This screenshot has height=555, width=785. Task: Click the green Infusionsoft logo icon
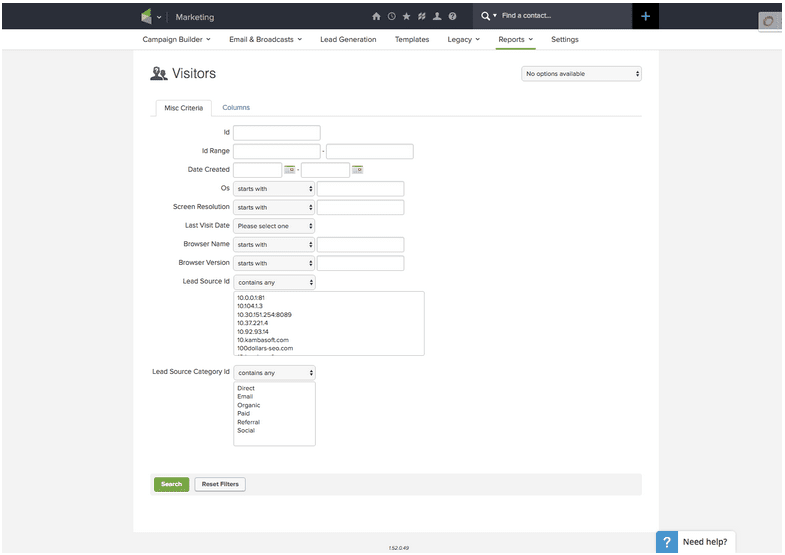147,17
